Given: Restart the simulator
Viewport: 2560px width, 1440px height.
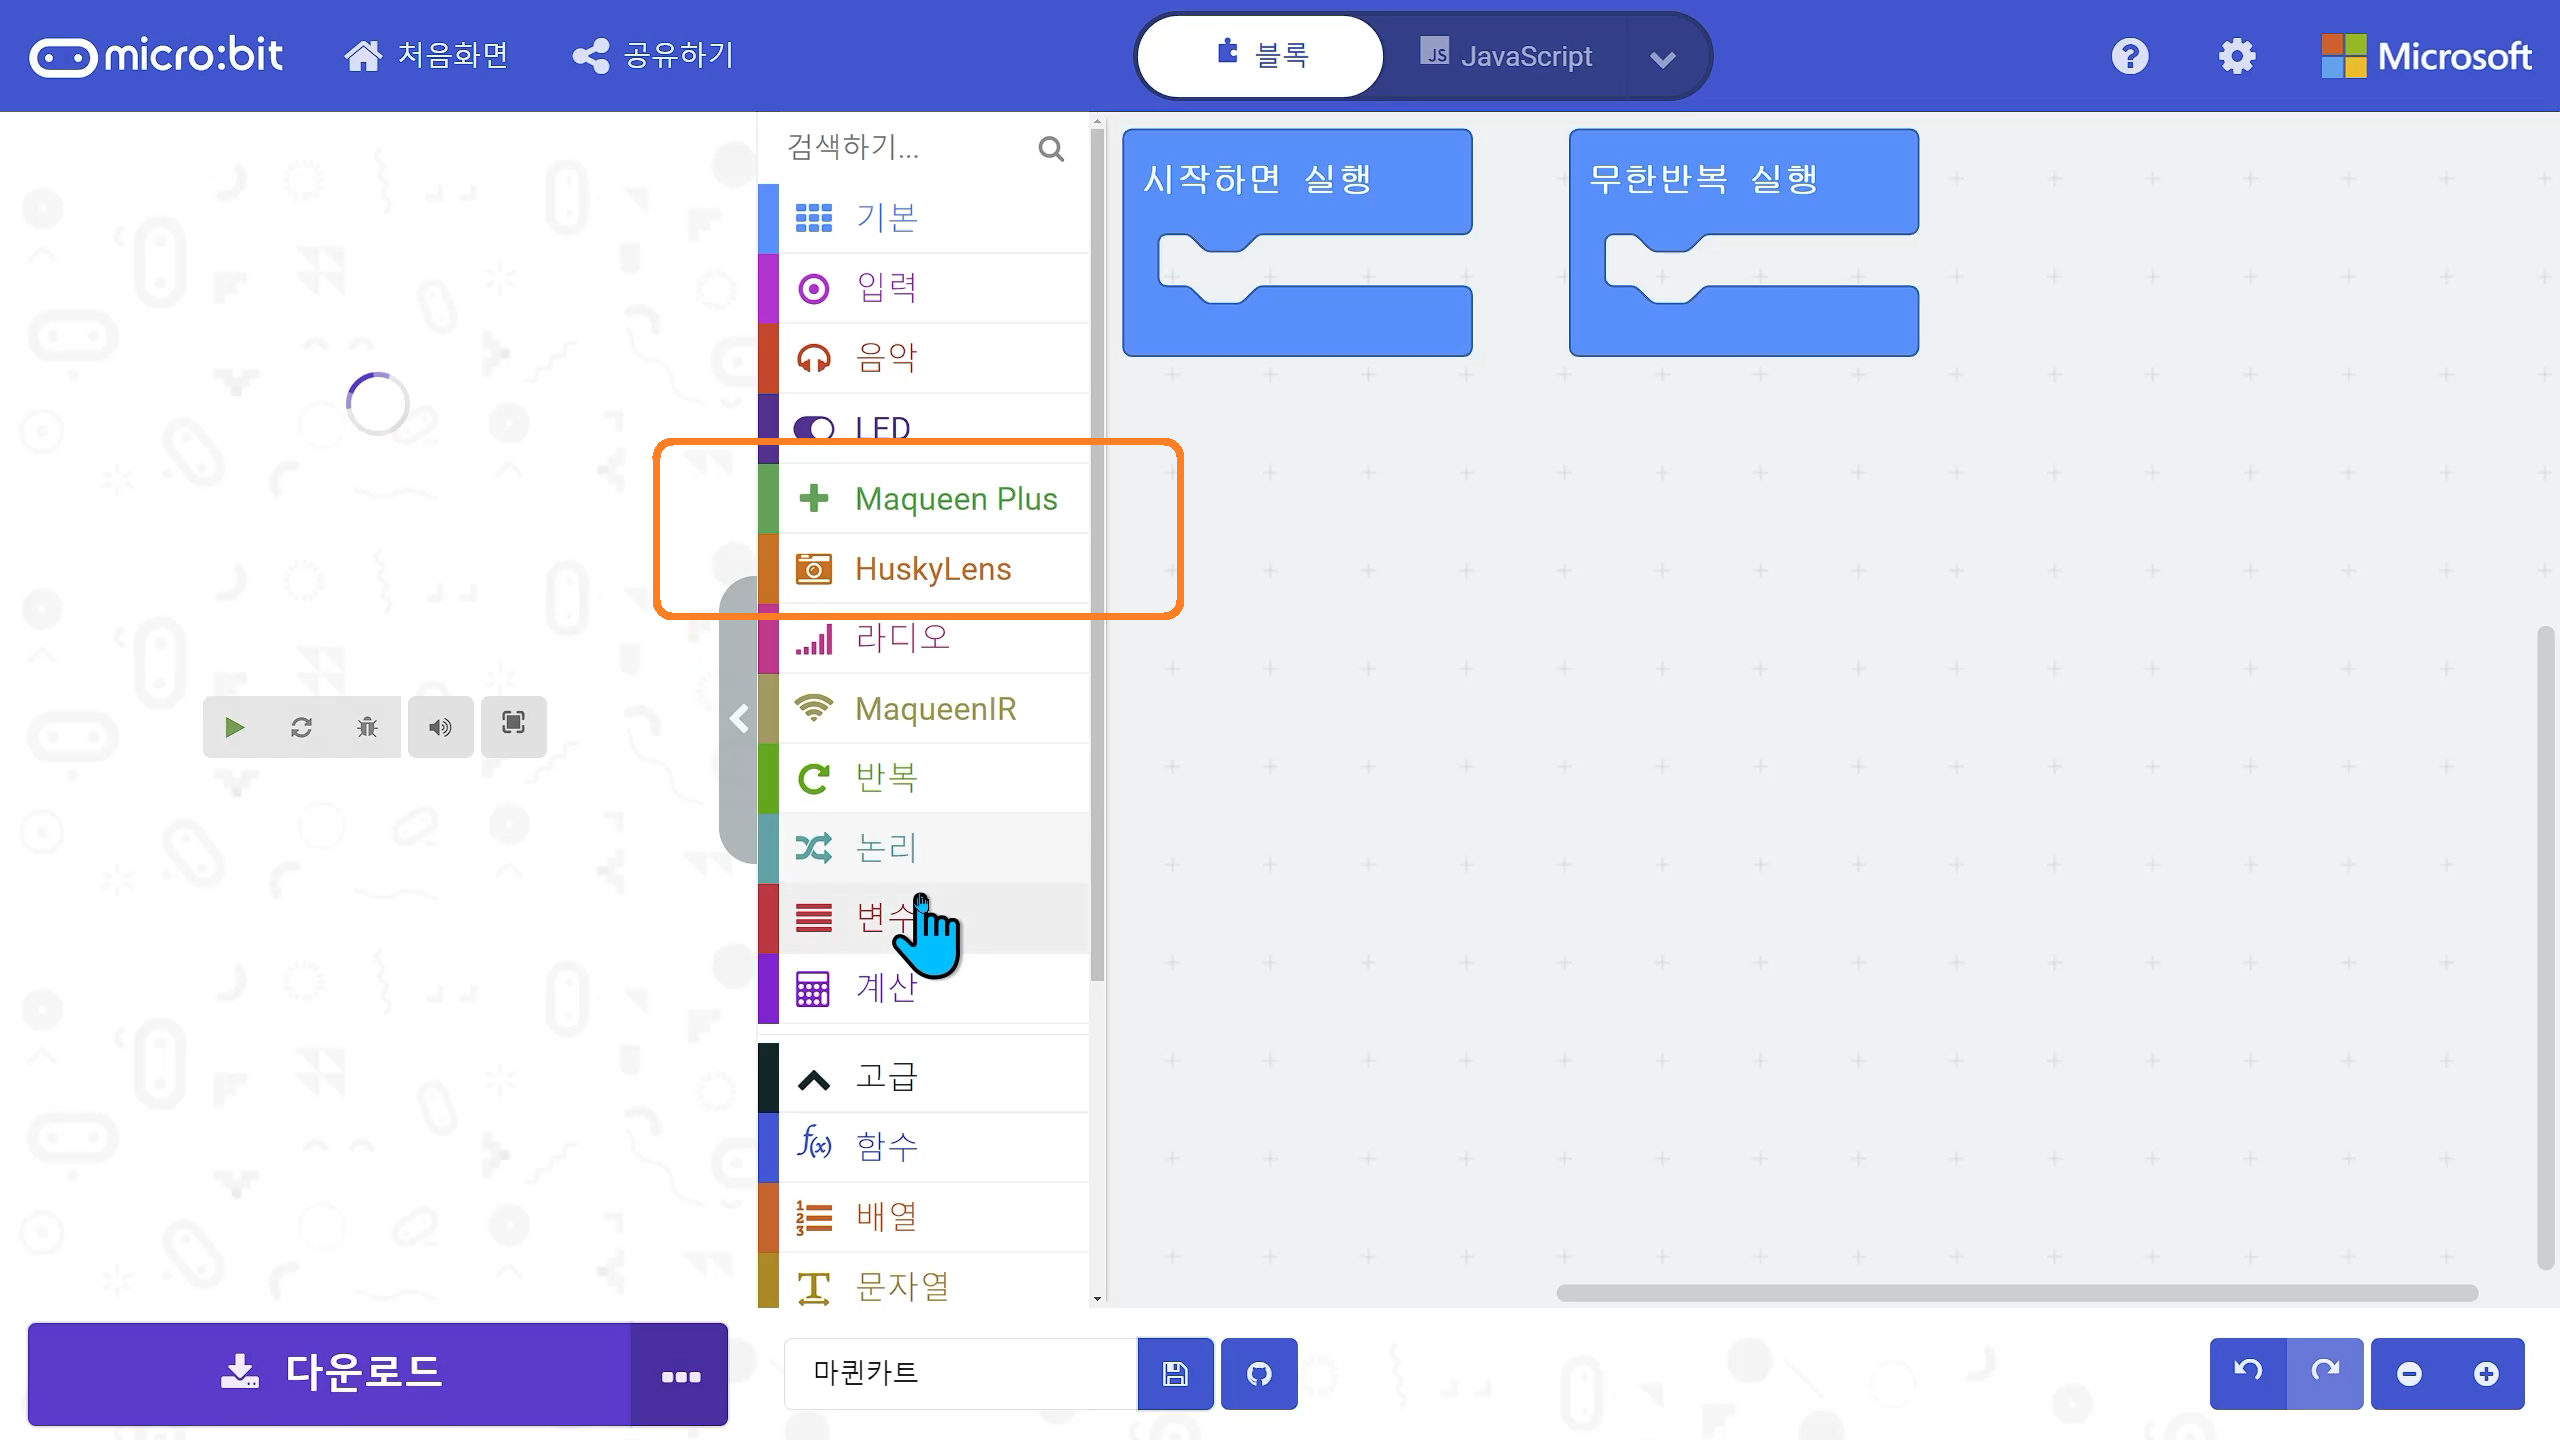Looking at the screenshot, I should coord(301,727).
